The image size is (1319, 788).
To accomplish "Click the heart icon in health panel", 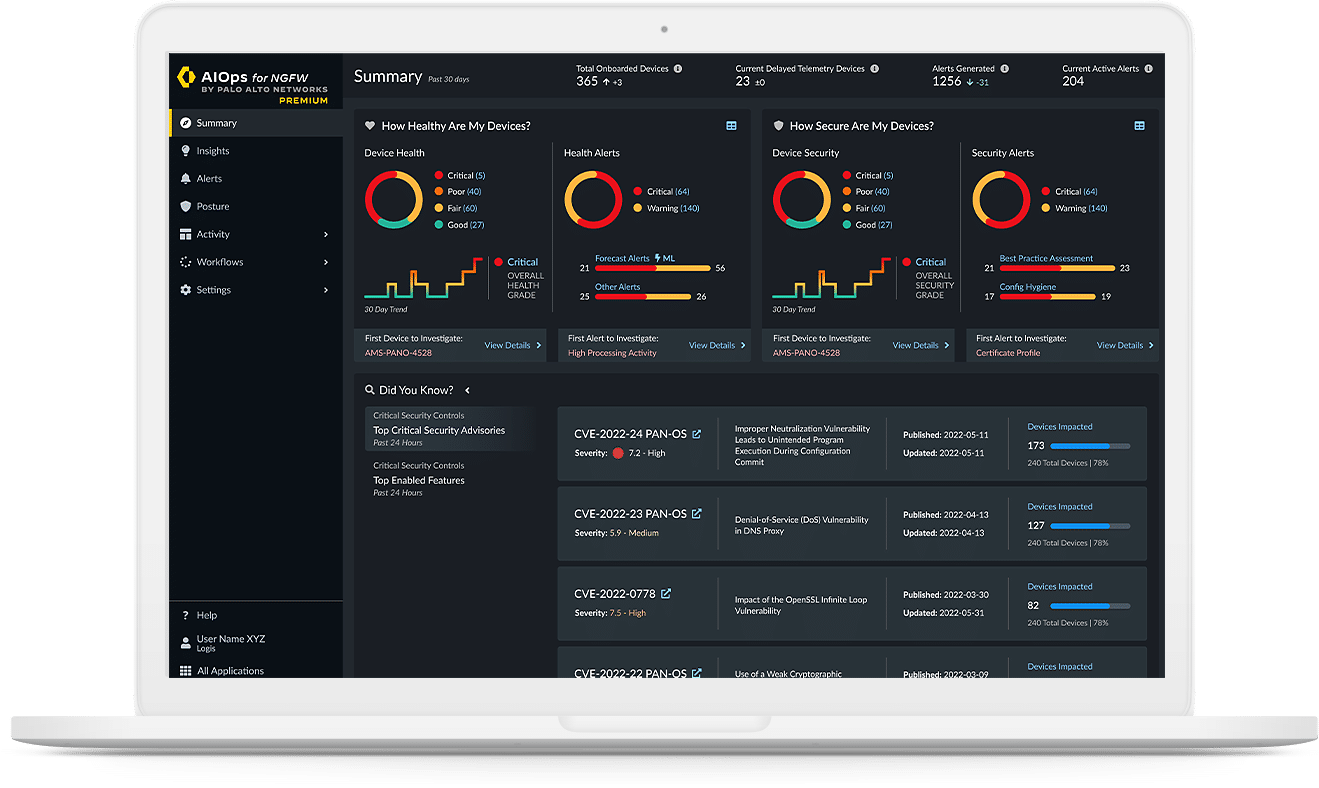I will point(370,126).
